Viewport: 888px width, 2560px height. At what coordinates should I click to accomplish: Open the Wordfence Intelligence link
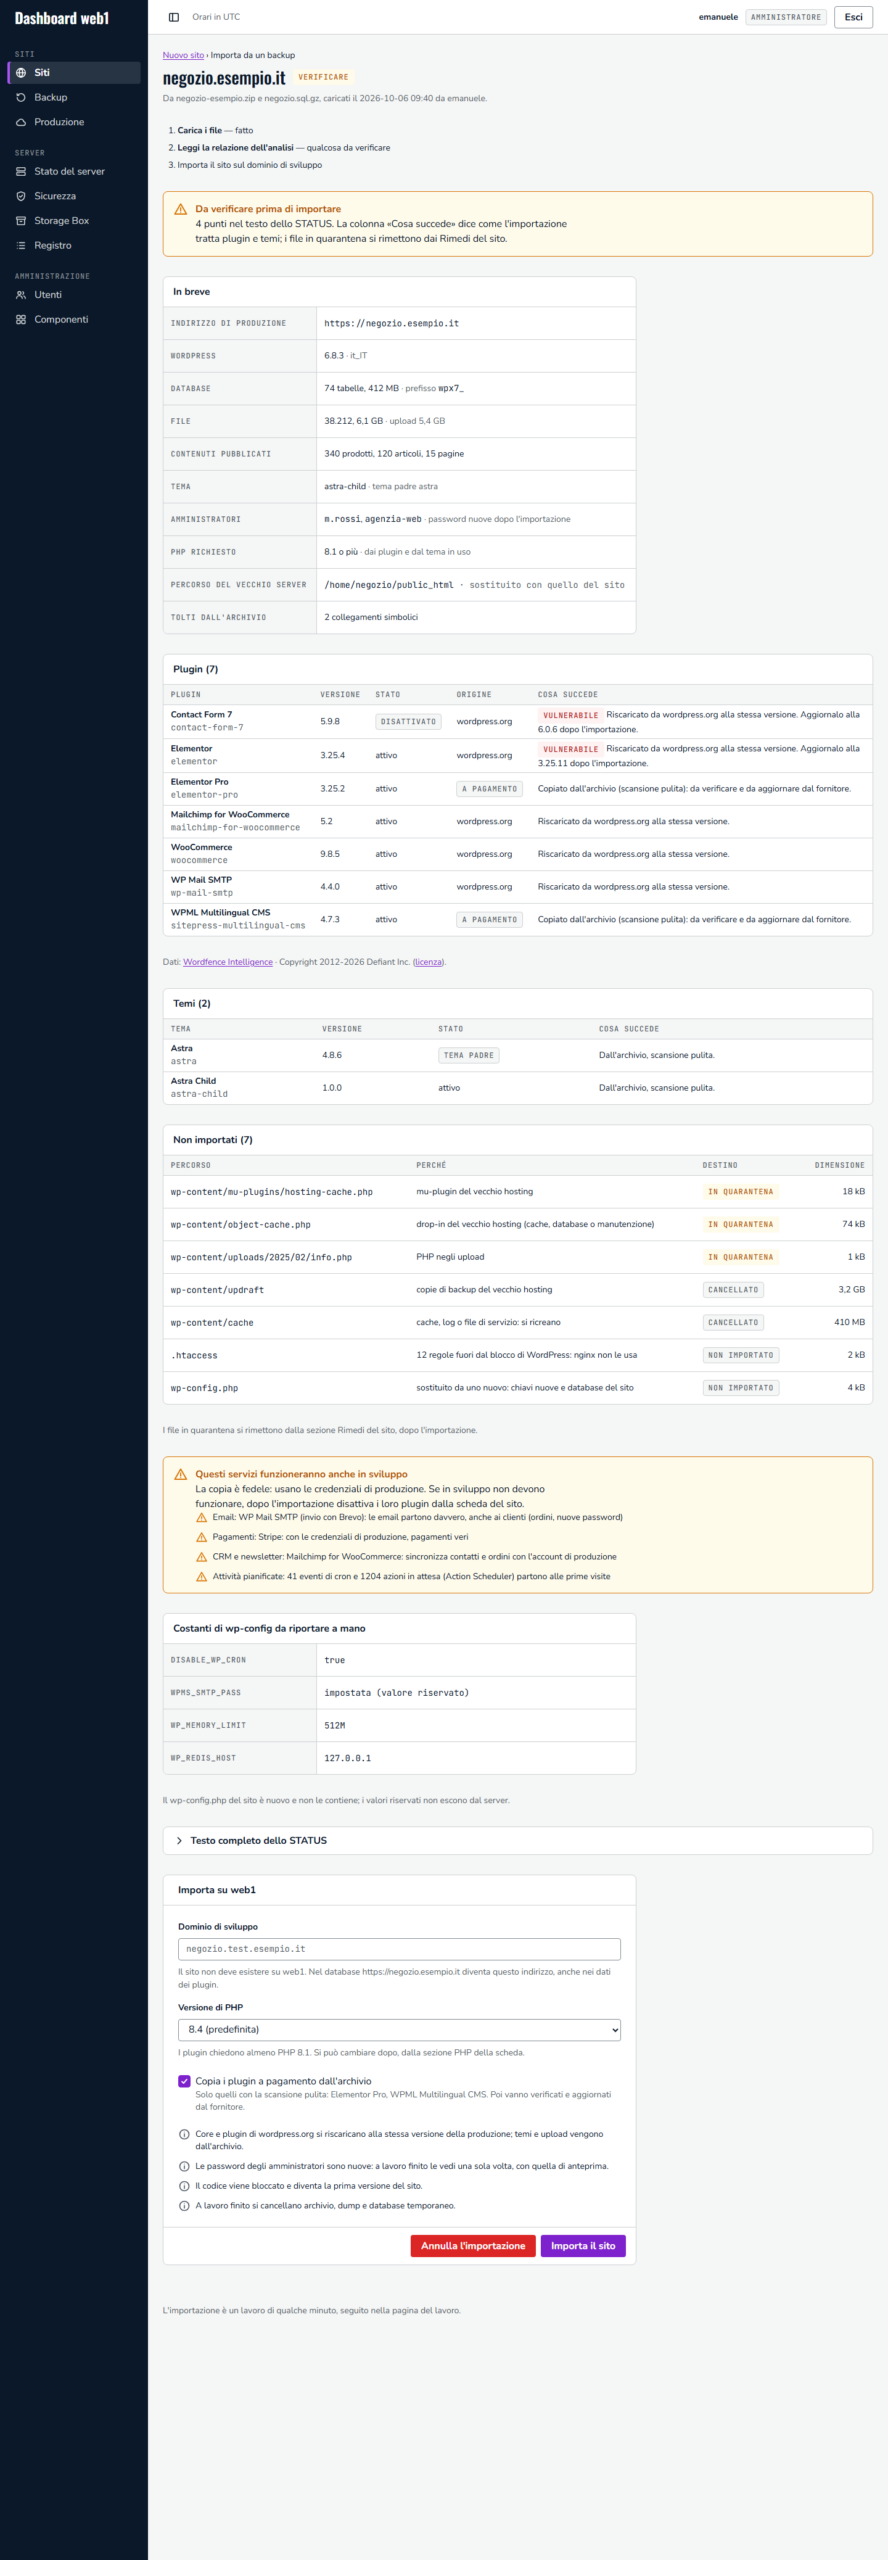pyautogui.click(x=228, y=962)
